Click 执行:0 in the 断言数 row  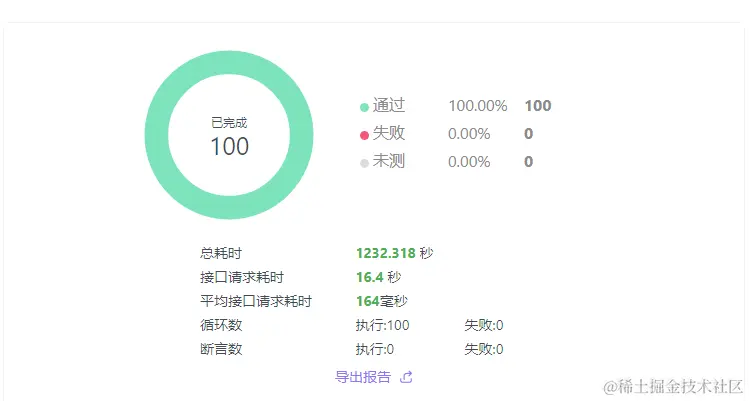coord(375,349)
